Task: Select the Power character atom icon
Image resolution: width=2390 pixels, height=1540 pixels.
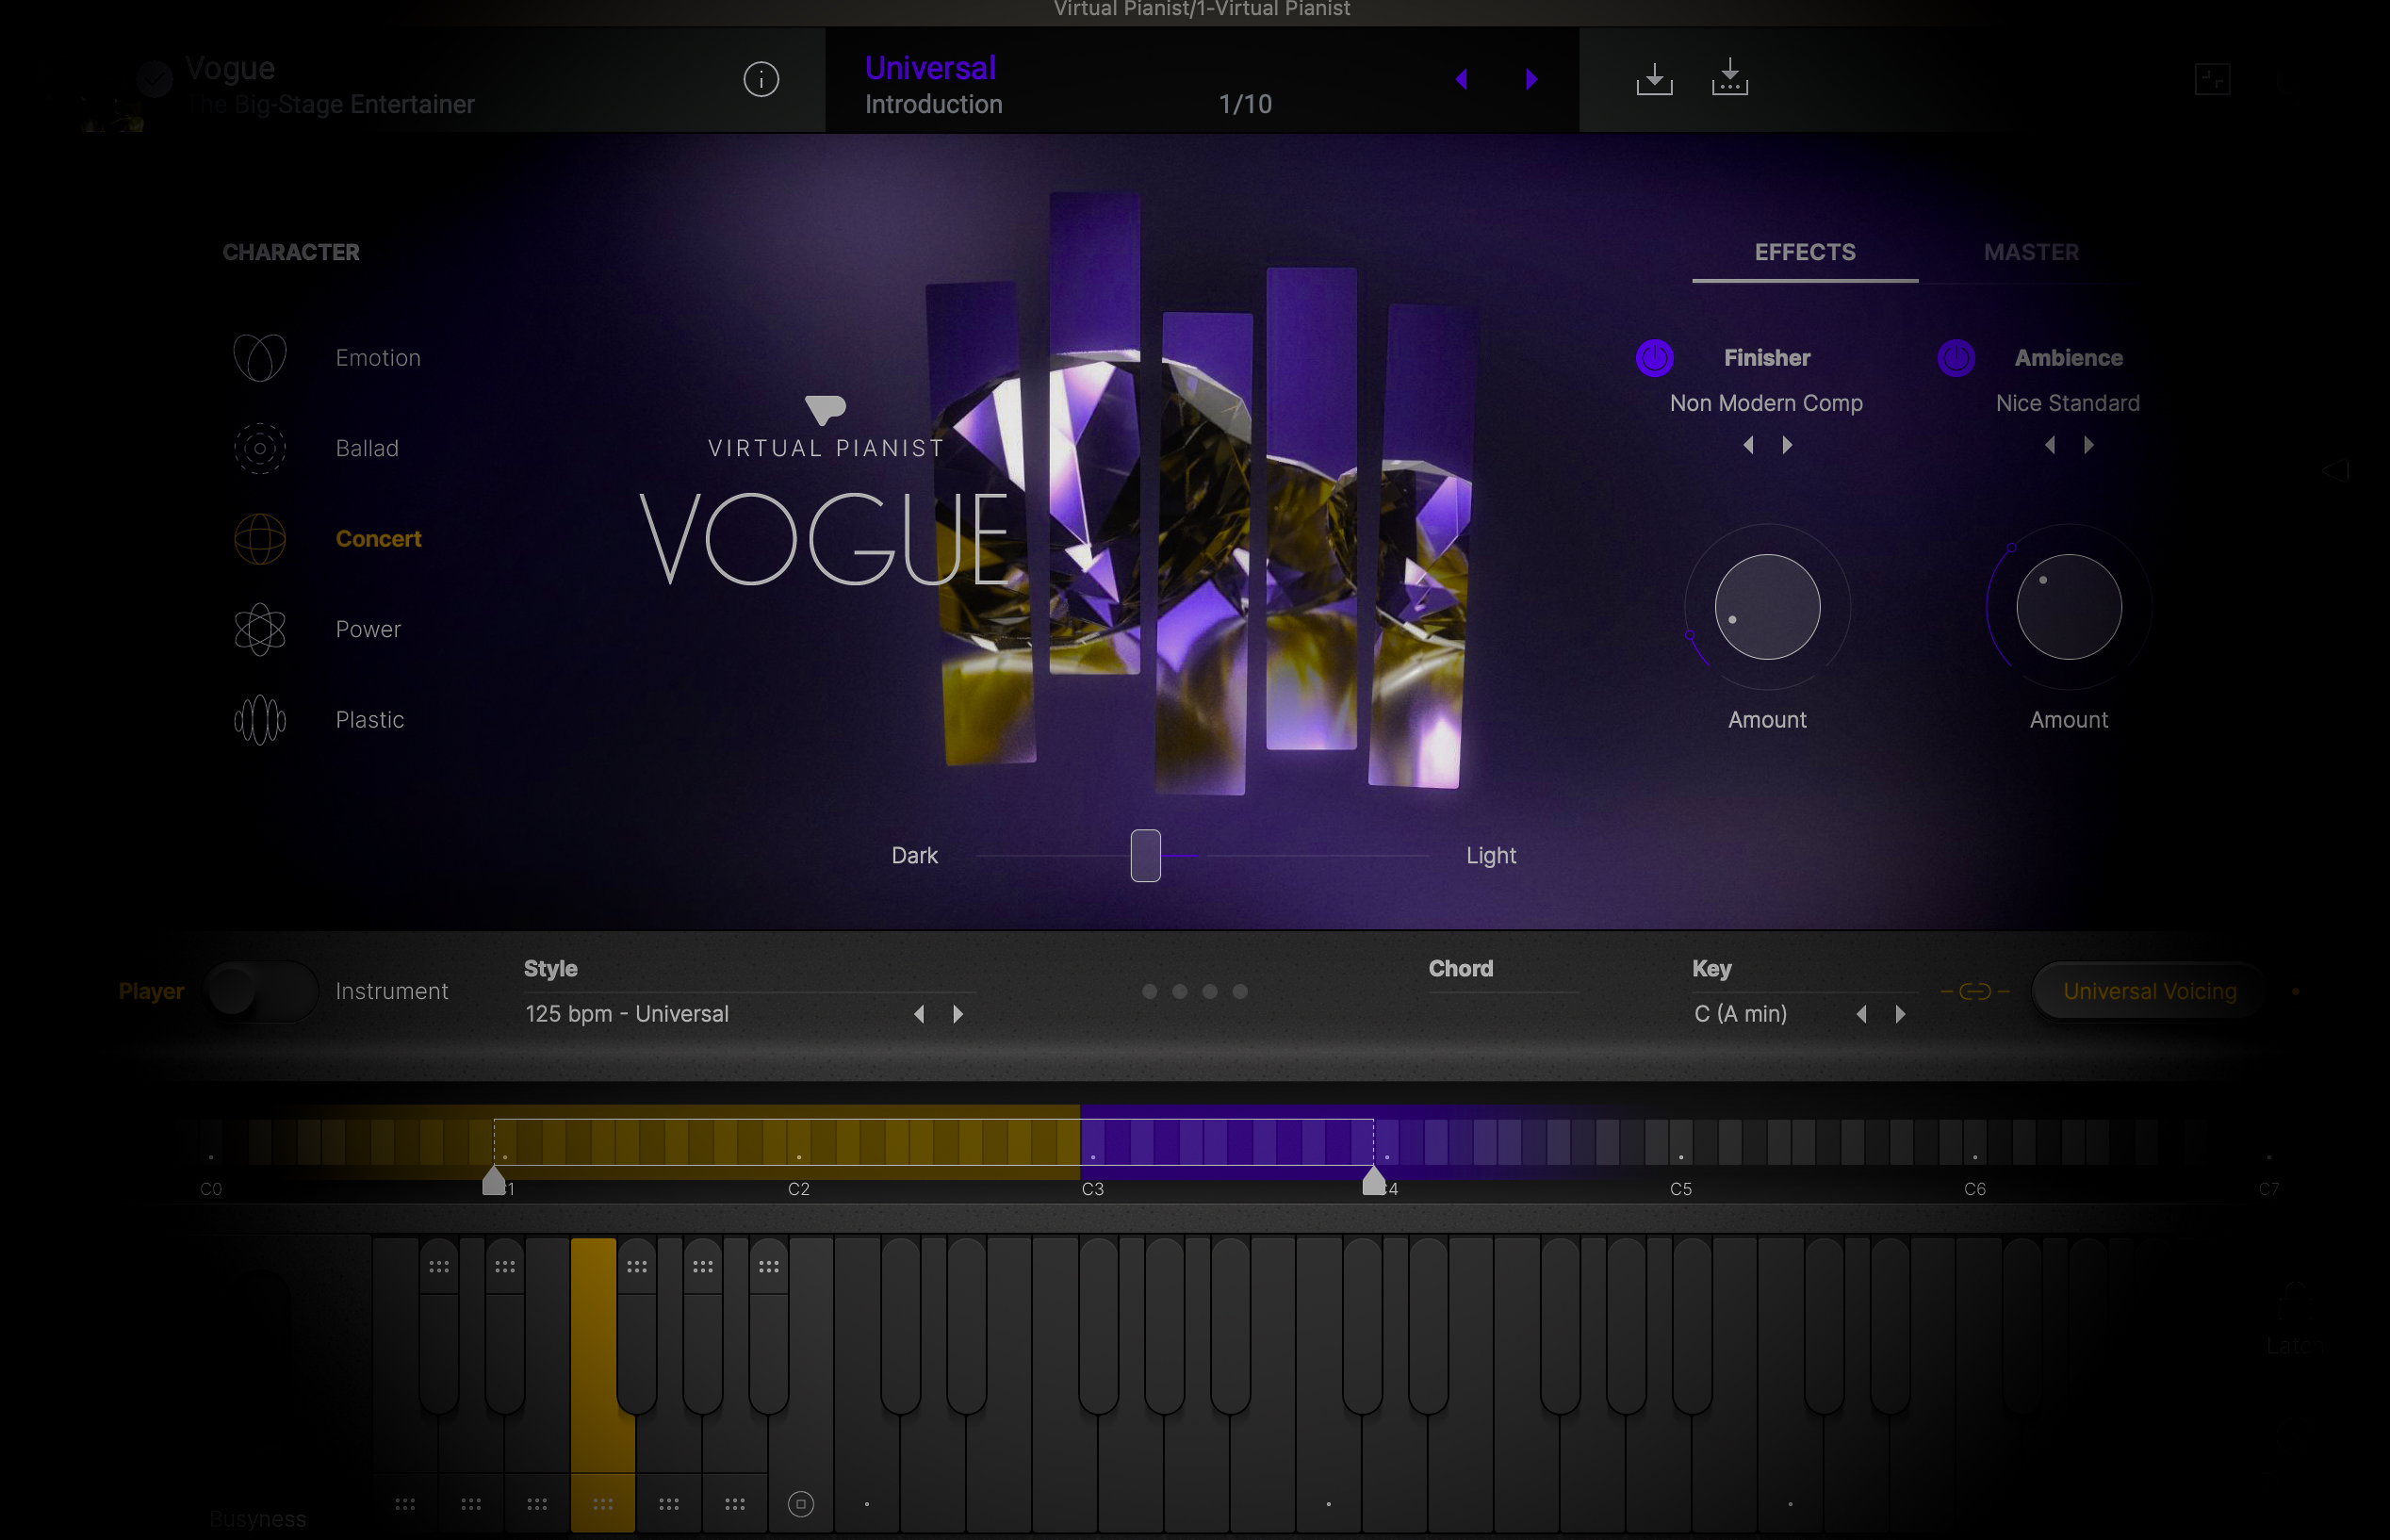Action: (260, 629)
